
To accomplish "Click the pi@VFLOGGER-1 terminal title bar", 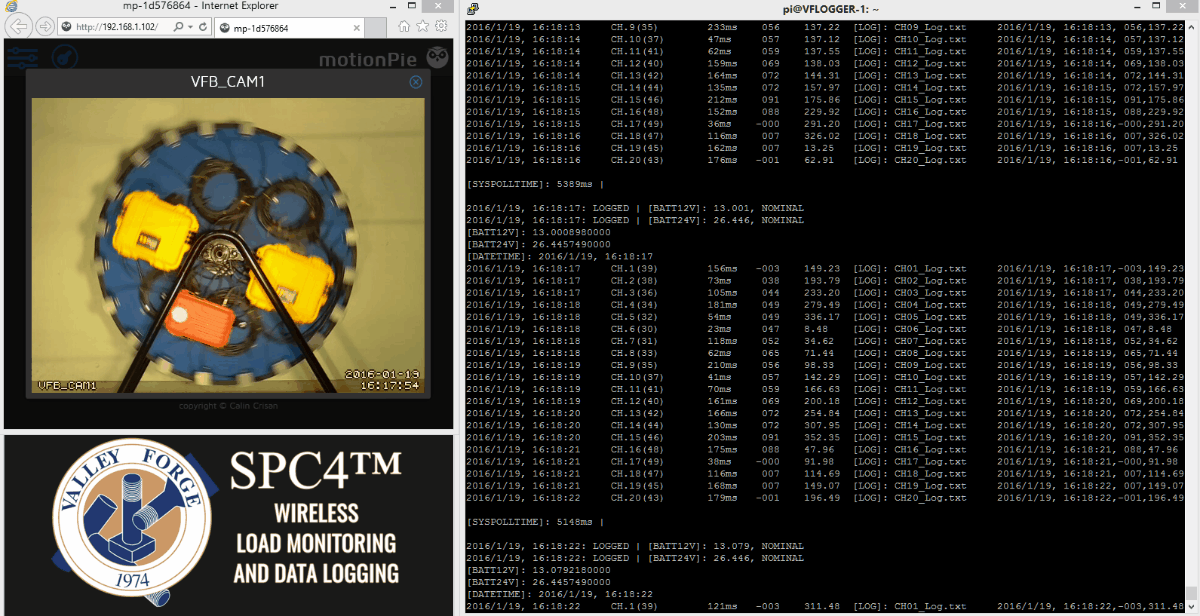I will (830, 8).
